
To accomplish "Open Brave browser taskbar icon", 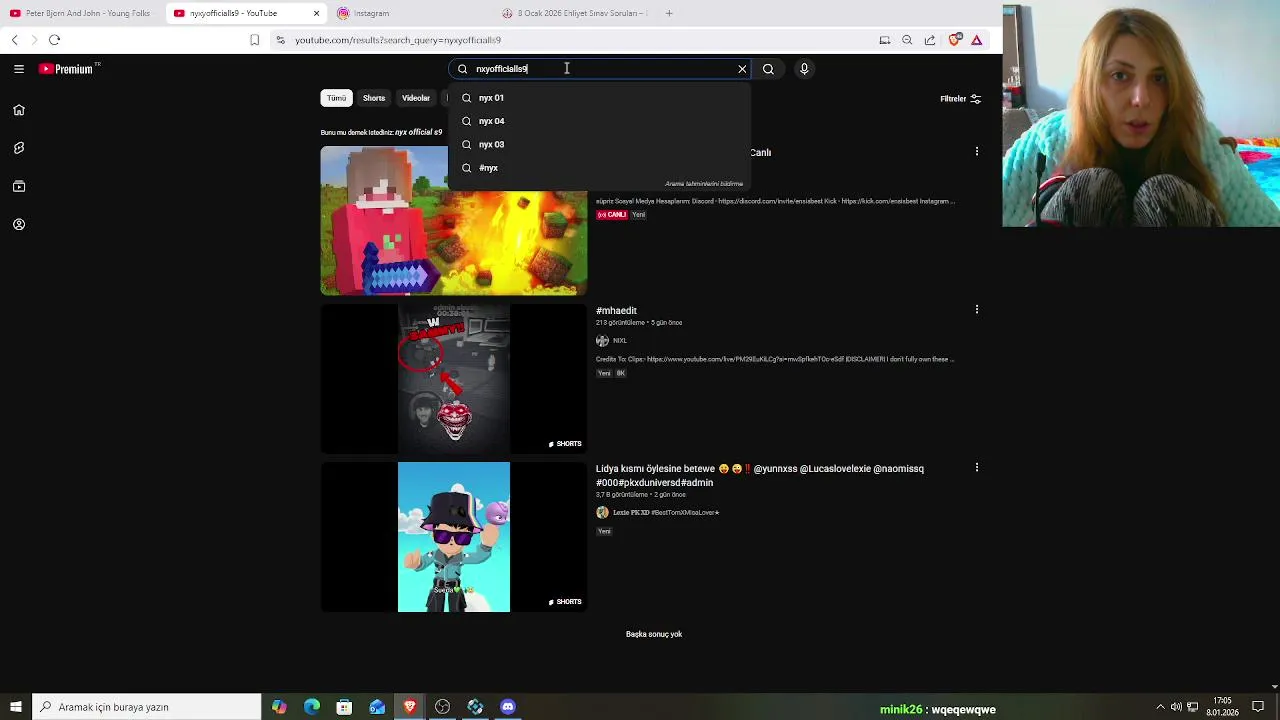I will tap(410, 707).
